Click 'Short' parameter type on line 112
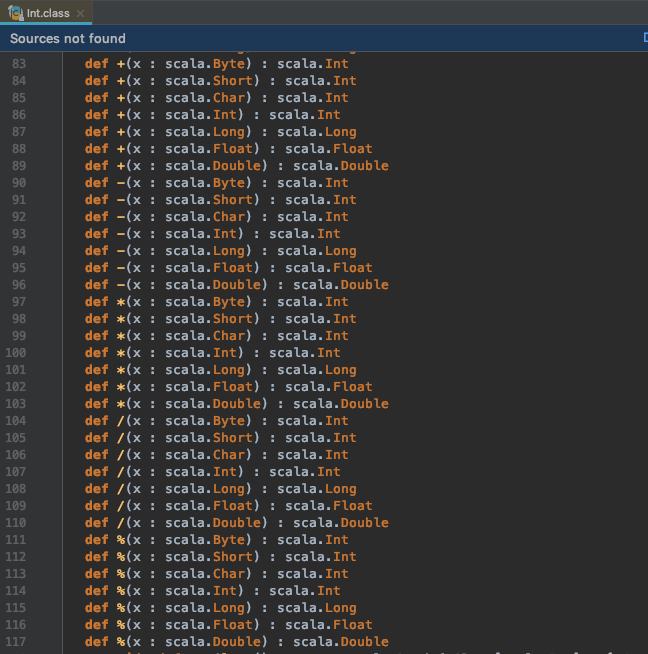The width and height of the screenshot is (648, 654). click(233, 557)
